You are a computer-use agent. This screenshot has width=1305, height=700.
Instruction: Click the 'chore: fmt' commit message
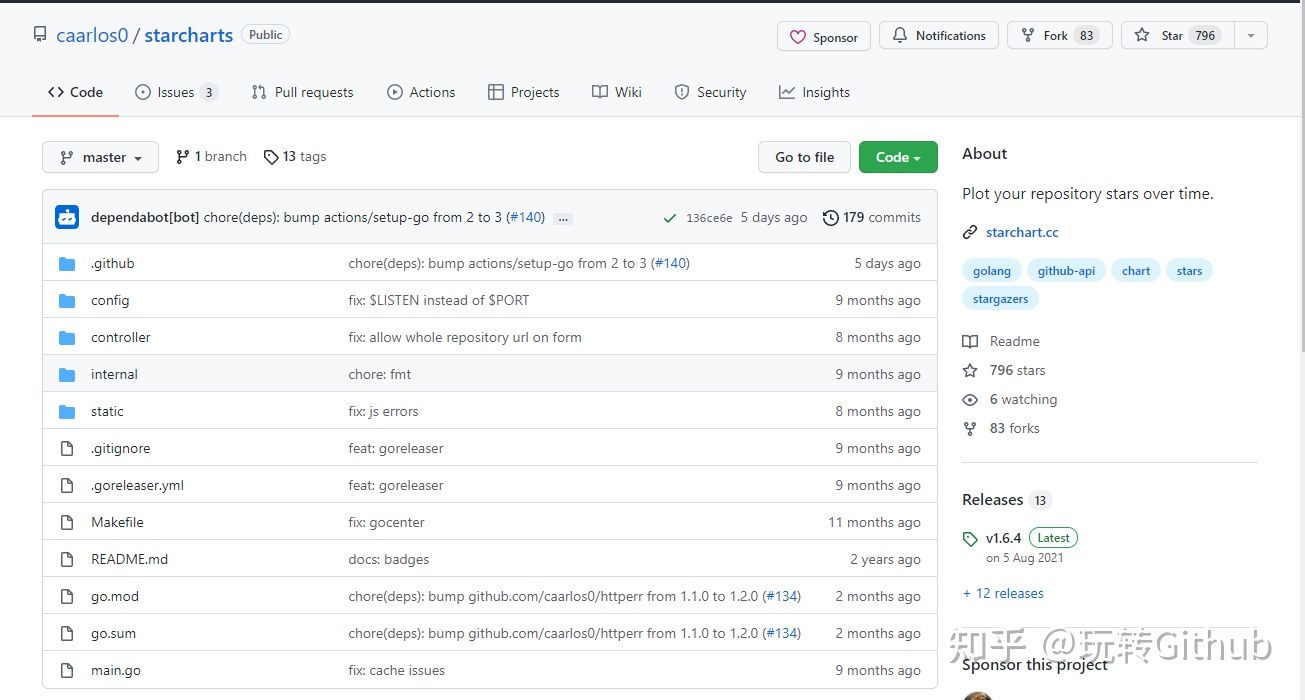pyautogui.click(x=379, y=375)
